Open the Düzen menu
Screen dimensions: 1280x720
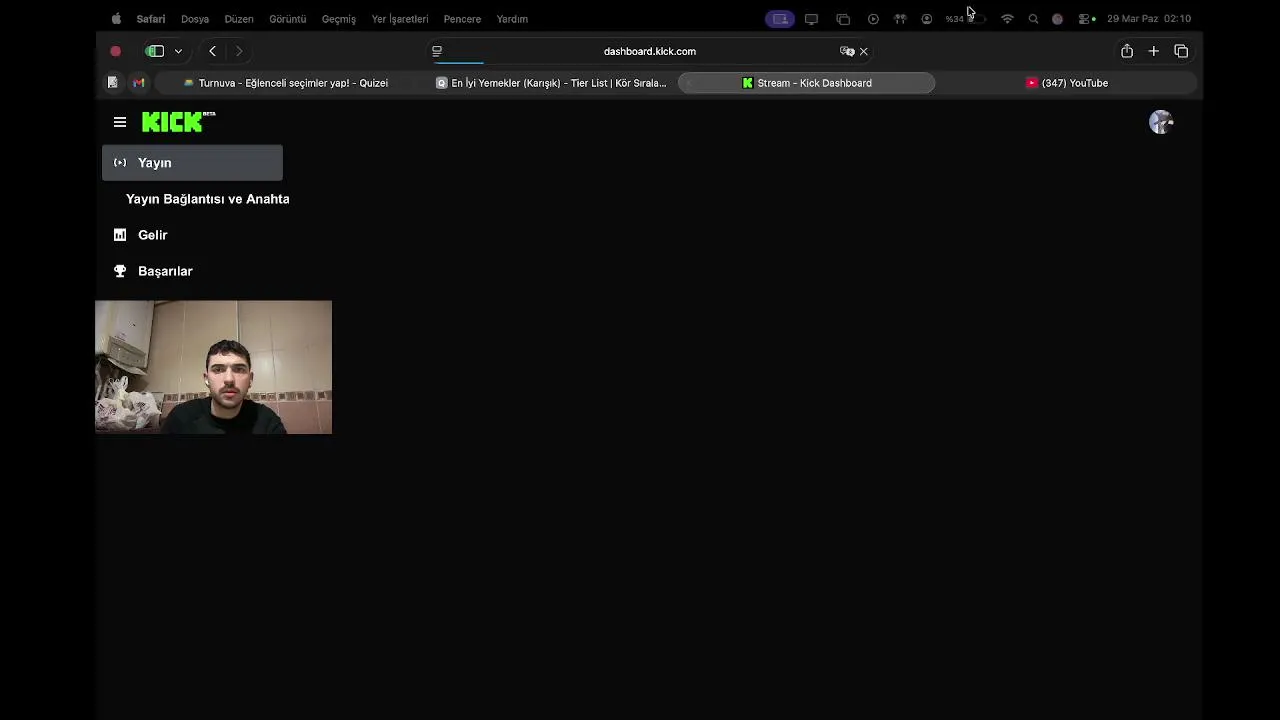pyautogui.click(x=239, y=19)
